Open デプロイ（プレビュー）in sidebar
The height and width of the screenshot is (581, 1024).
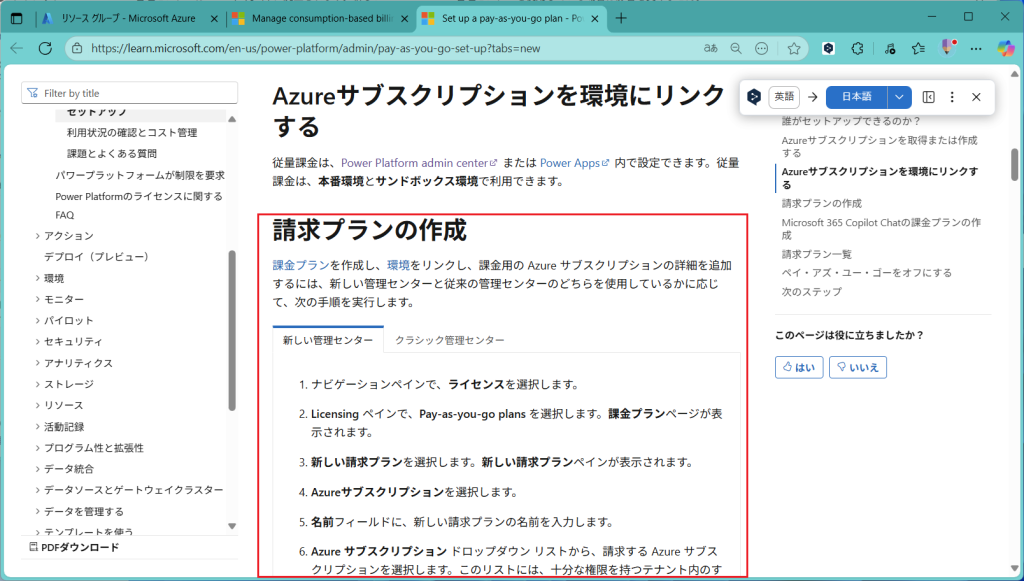point(97,257)
